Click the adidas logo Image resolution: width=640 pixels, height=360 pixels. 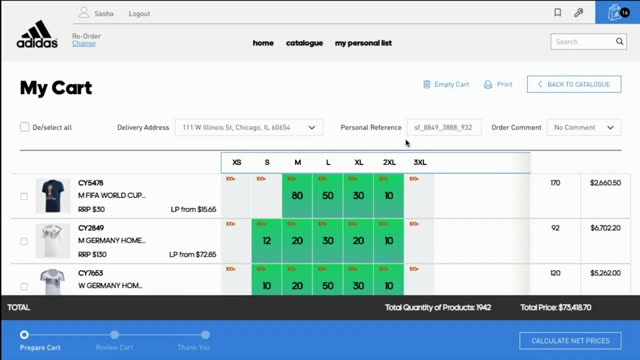click(37, 34)
